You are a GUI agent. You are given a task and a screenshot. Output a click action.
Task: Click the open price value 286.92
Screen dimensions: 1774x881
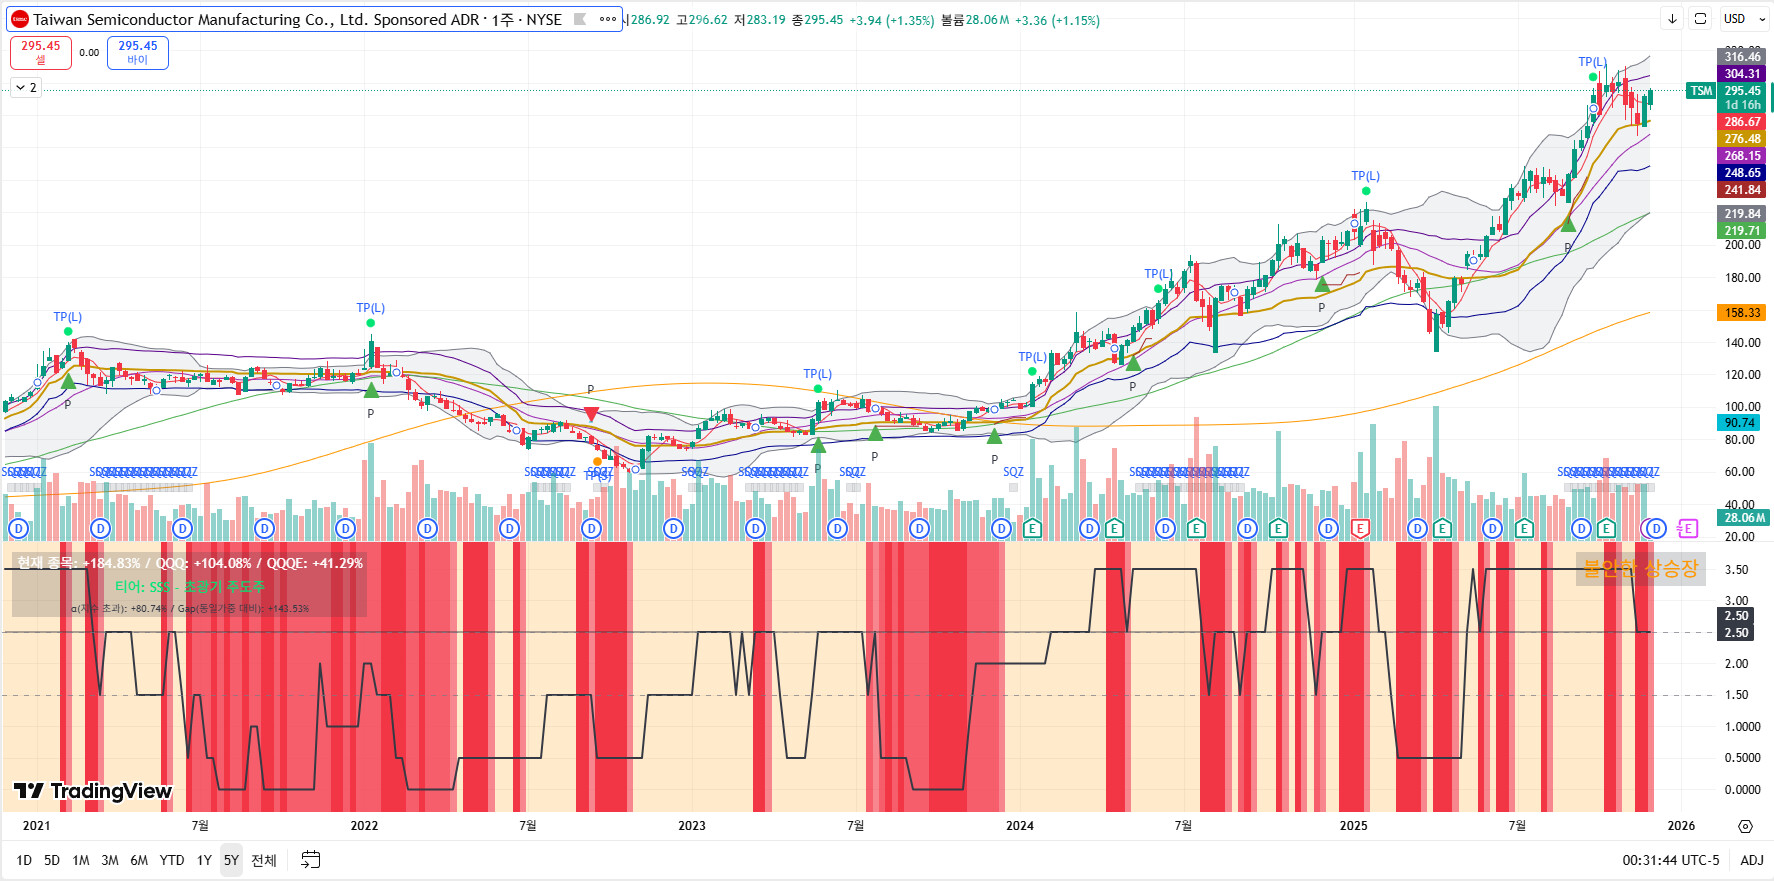click(x=650, y=20)
